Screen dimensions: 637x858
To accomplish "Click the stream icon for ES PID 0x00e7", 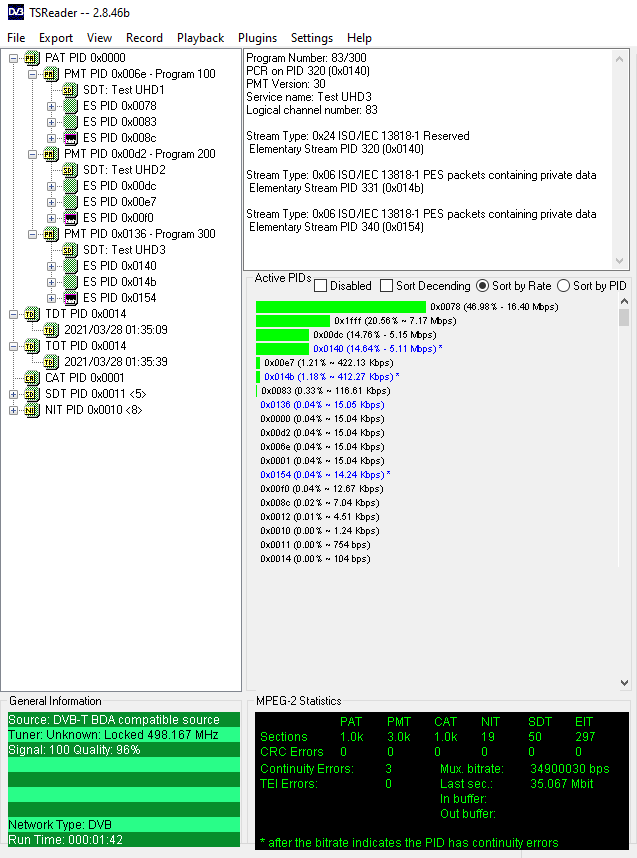I will [x=70, y=202].
